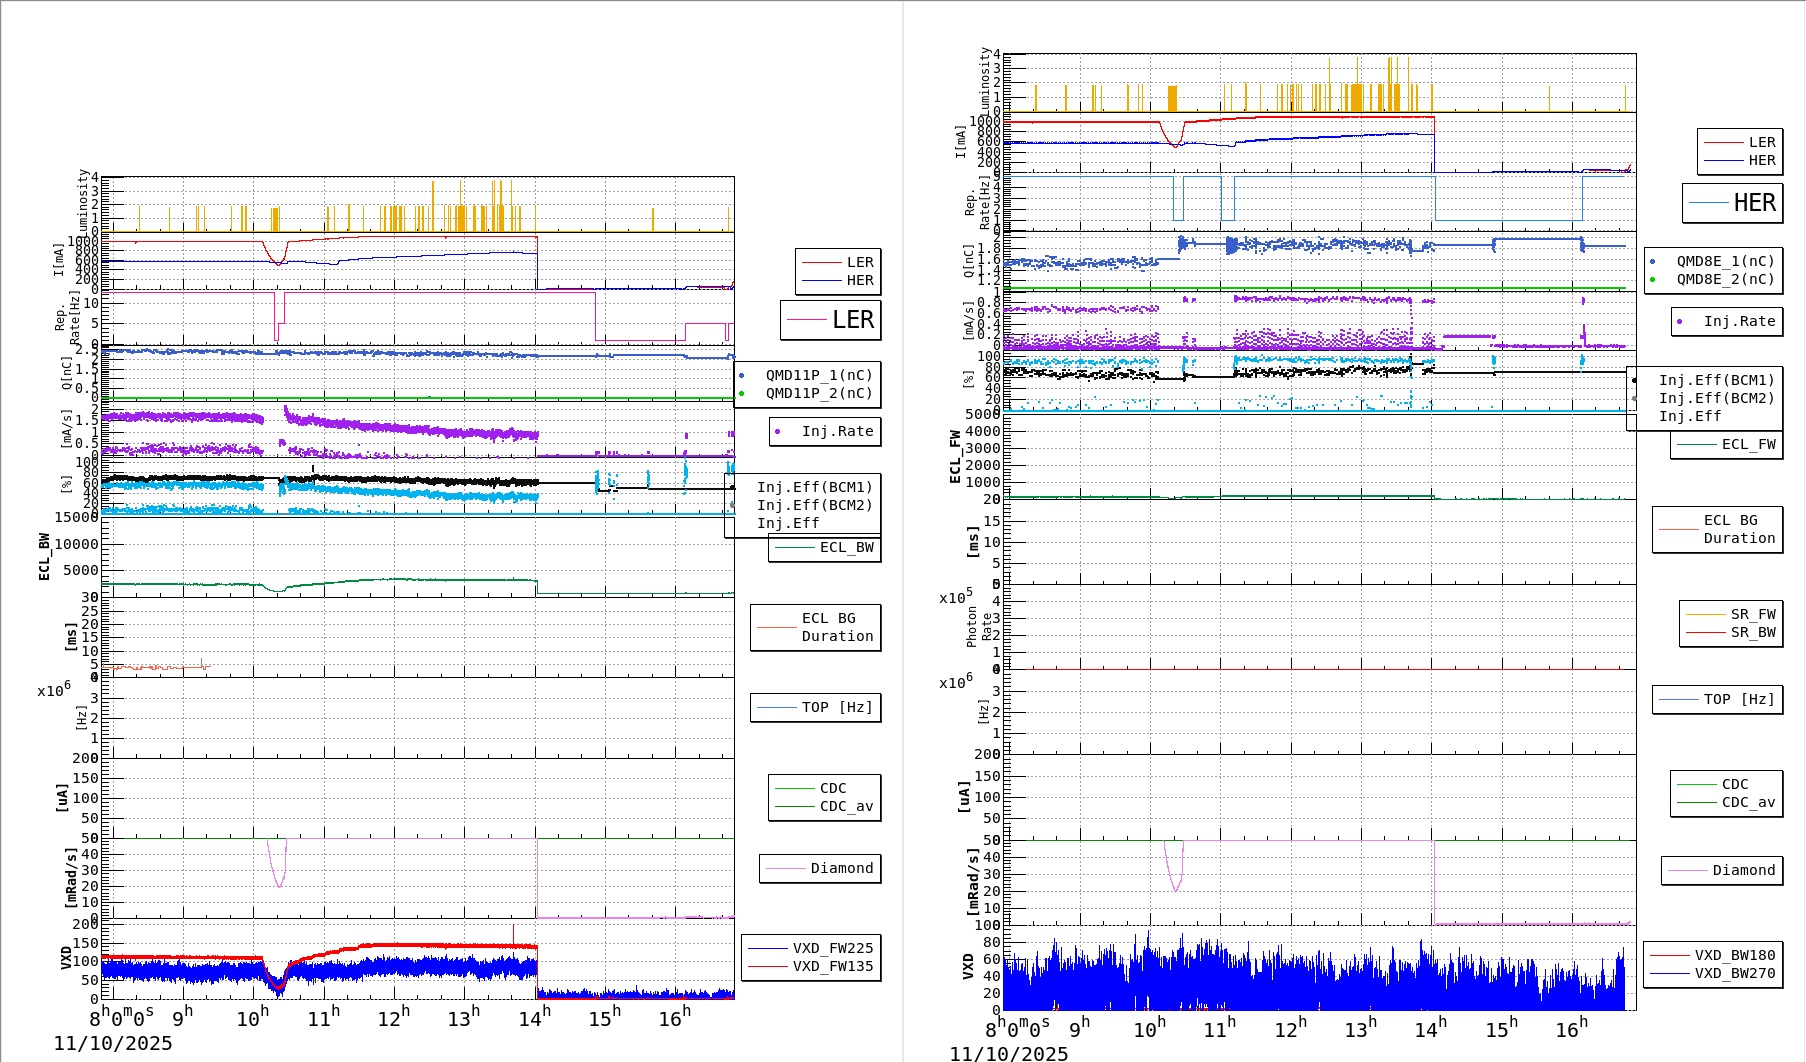This screenshot has width=1806, height=1062.
Task: Pick the VXD_FW225 legend entry
Action: (x=832, y=949)
